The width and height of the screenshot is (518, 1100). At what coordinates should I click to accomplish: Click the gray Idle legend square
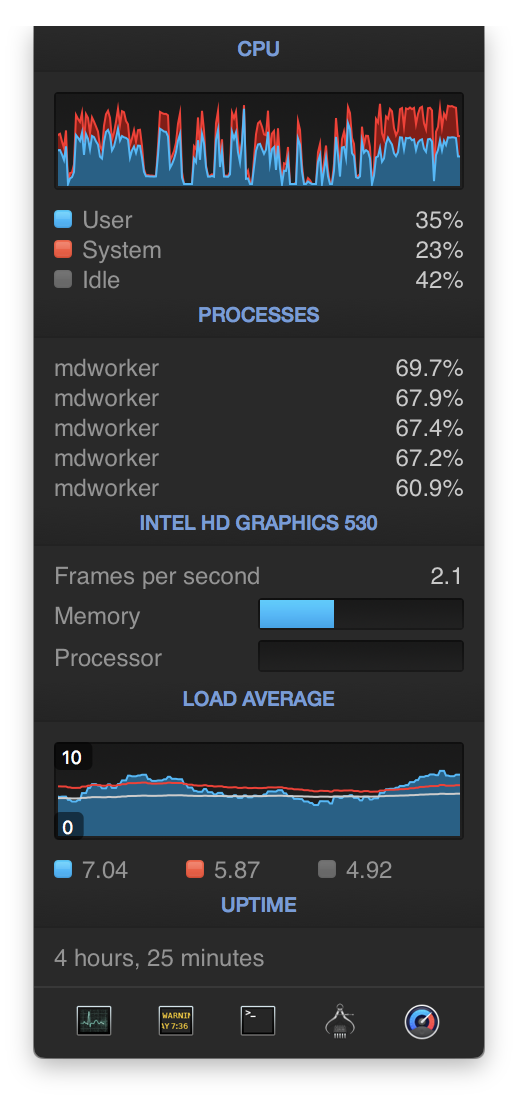(63, 280)
